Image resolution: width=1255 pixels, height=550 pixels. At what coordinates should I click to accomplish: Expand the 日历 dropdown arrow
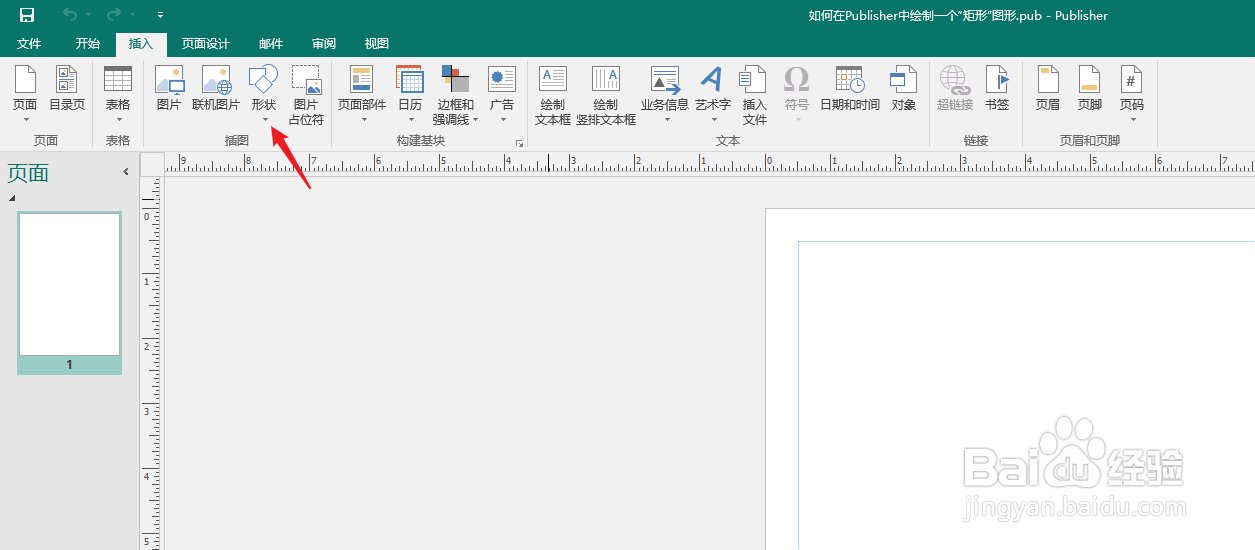(x=410, y=120)
